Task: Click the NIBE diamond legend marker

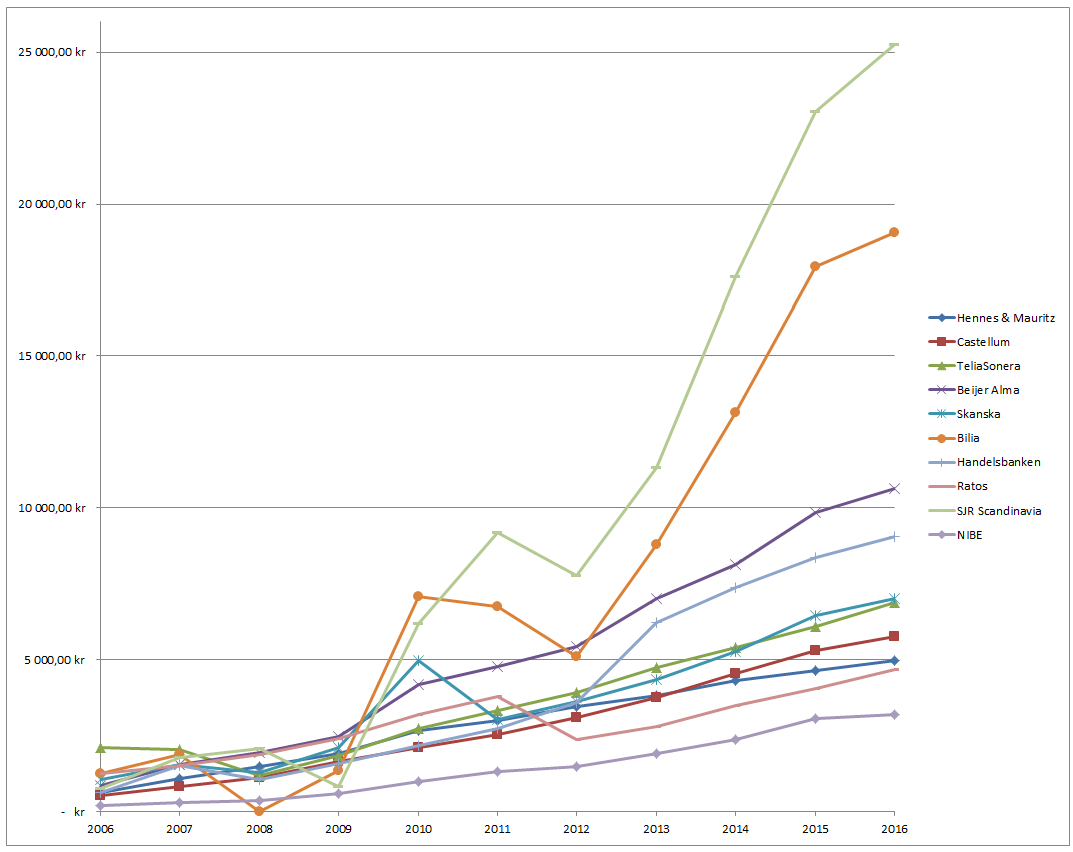Action: coord(940,534)
